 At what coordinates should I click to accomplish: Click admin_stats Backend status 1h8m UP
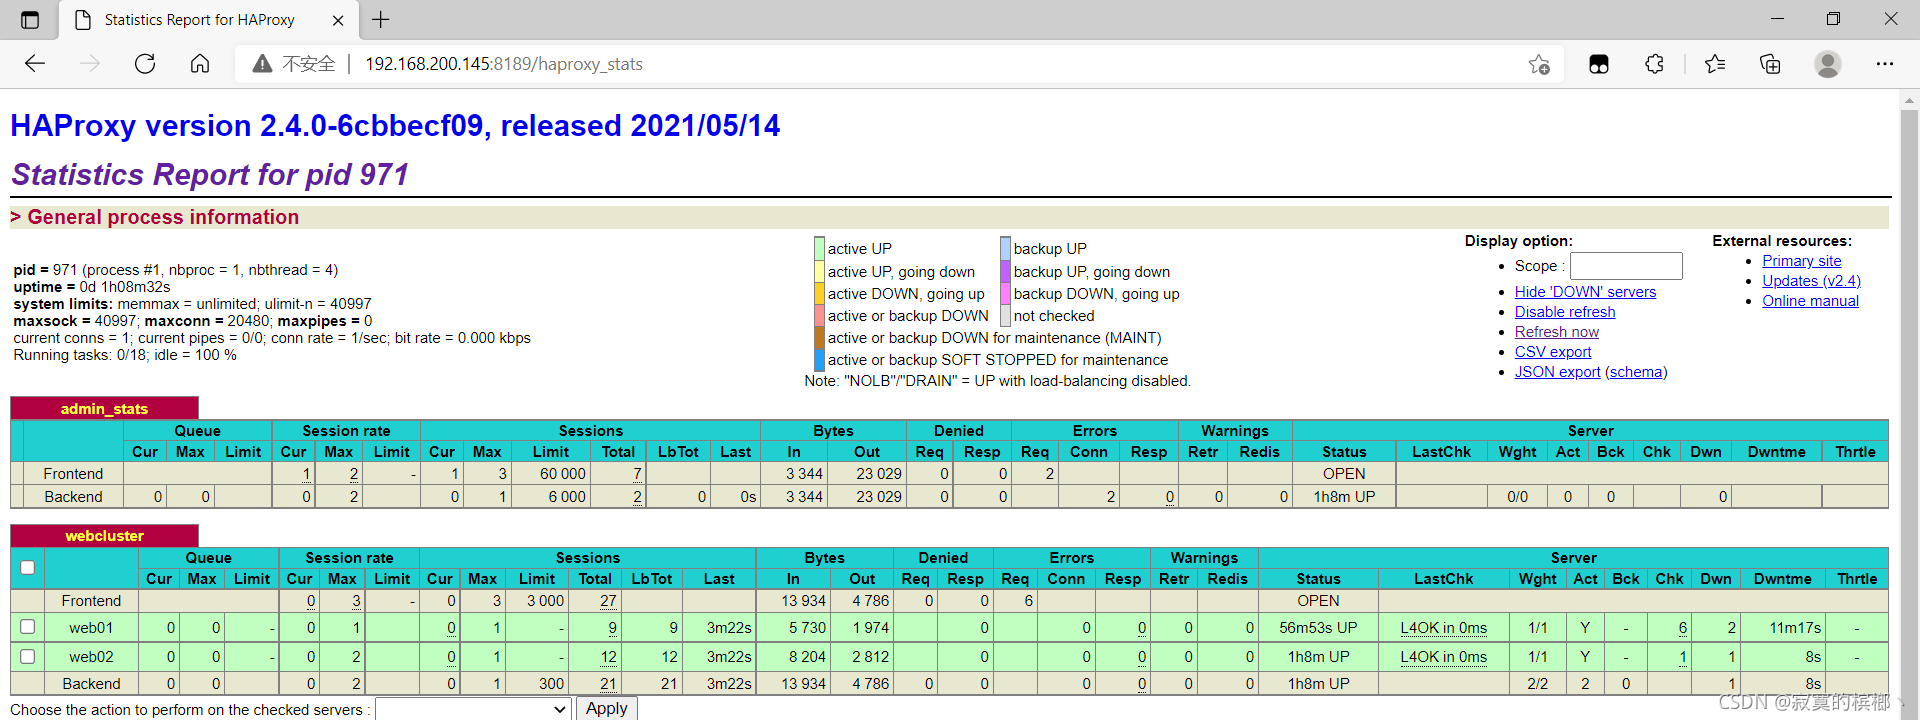pyautogui.click(x=1344, y=497)
